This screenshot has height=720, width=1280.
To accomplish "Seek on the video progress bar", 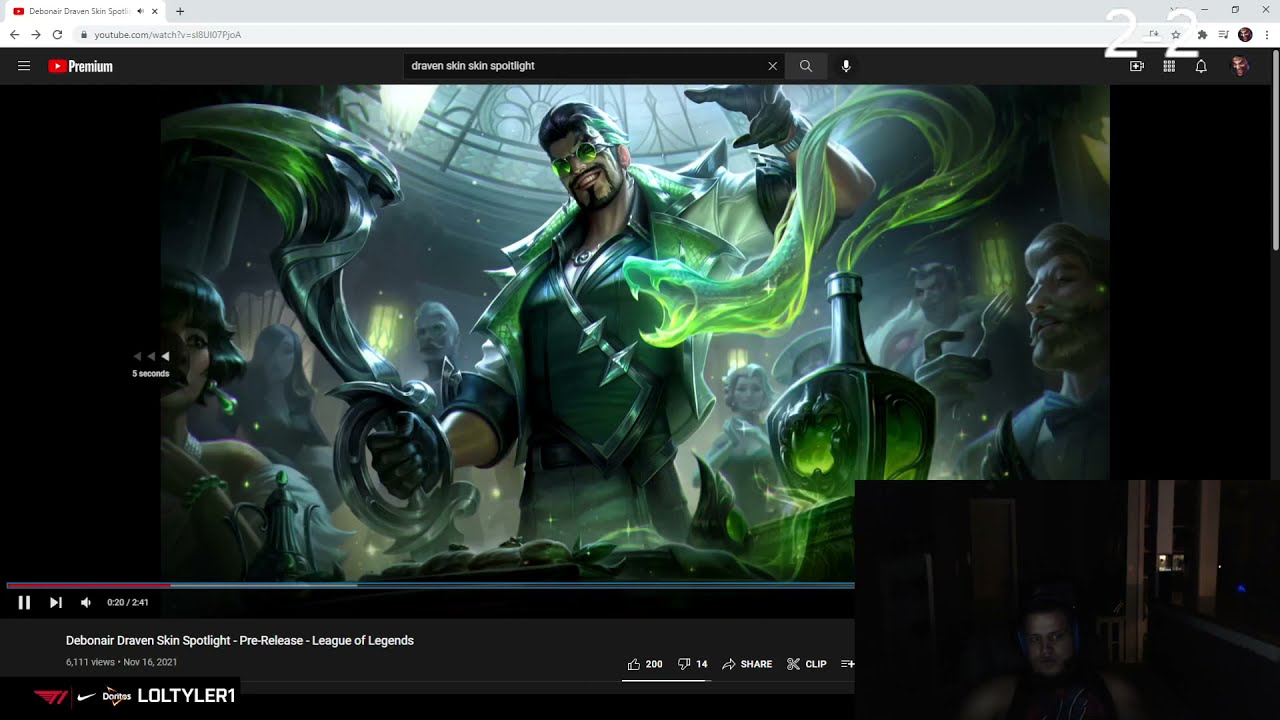I will [x=430, y=585].
